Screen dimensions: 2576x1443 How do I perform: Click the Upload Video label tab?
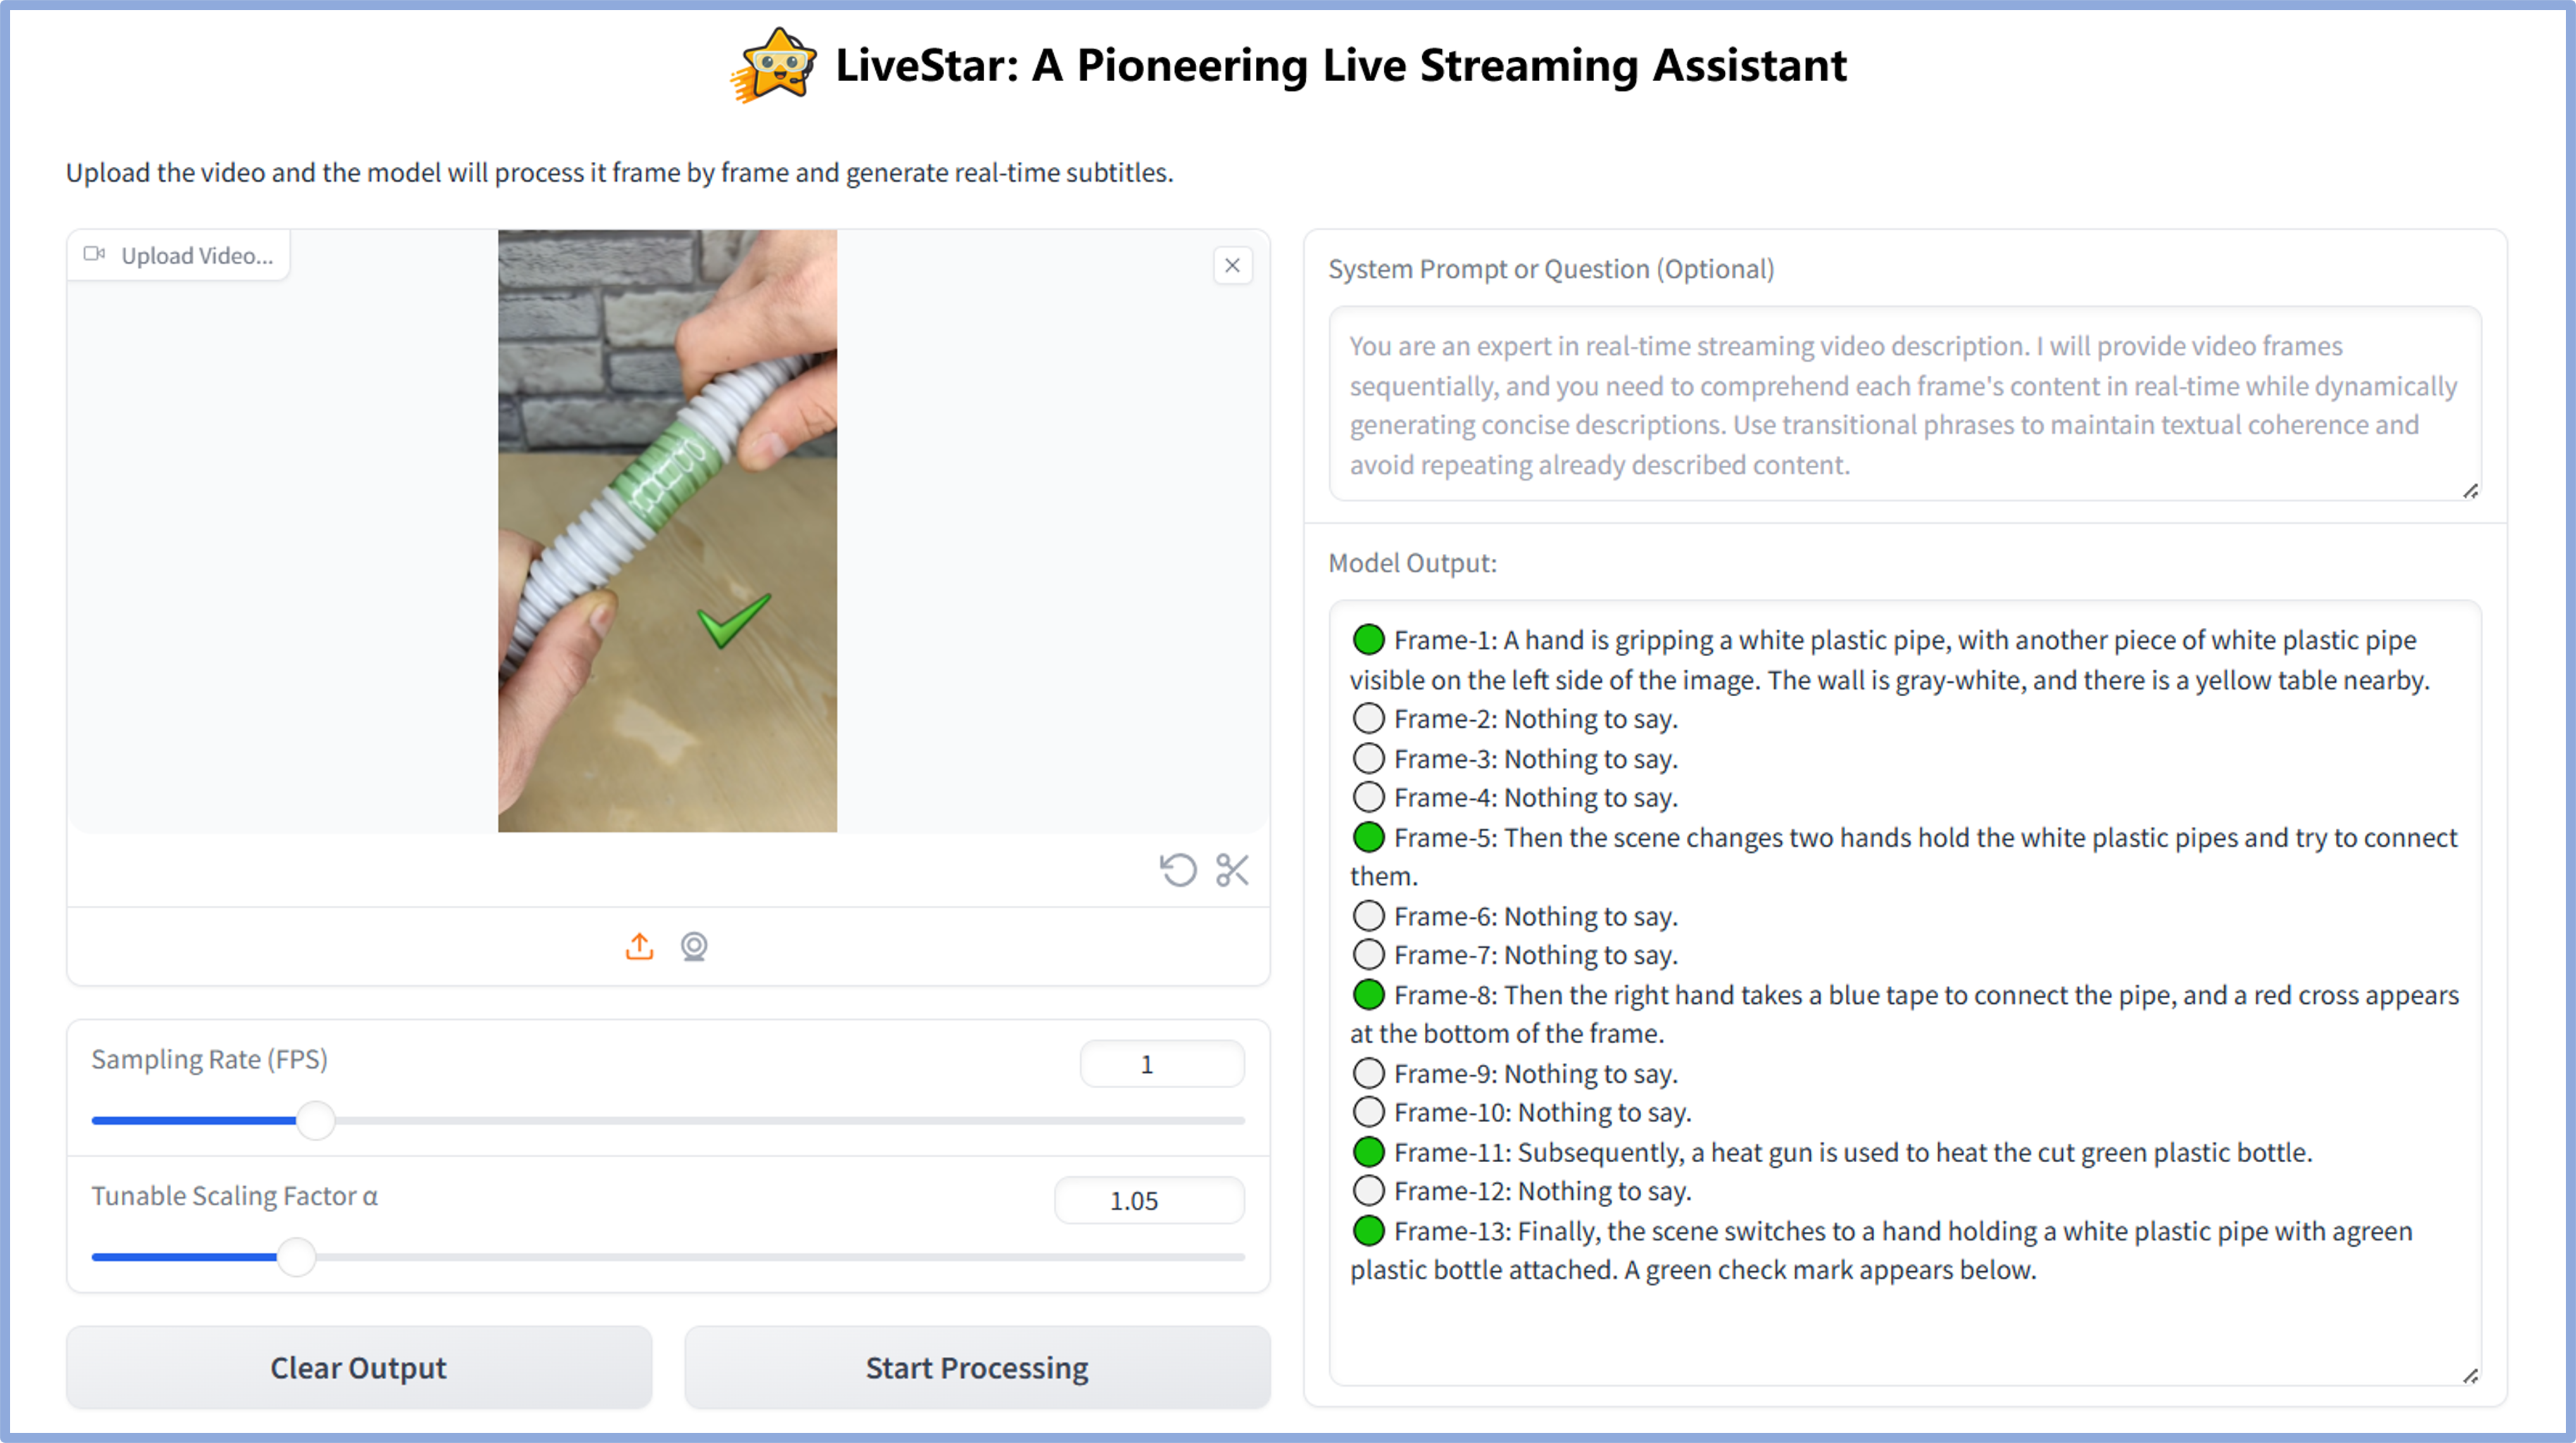tap(179, 255)
